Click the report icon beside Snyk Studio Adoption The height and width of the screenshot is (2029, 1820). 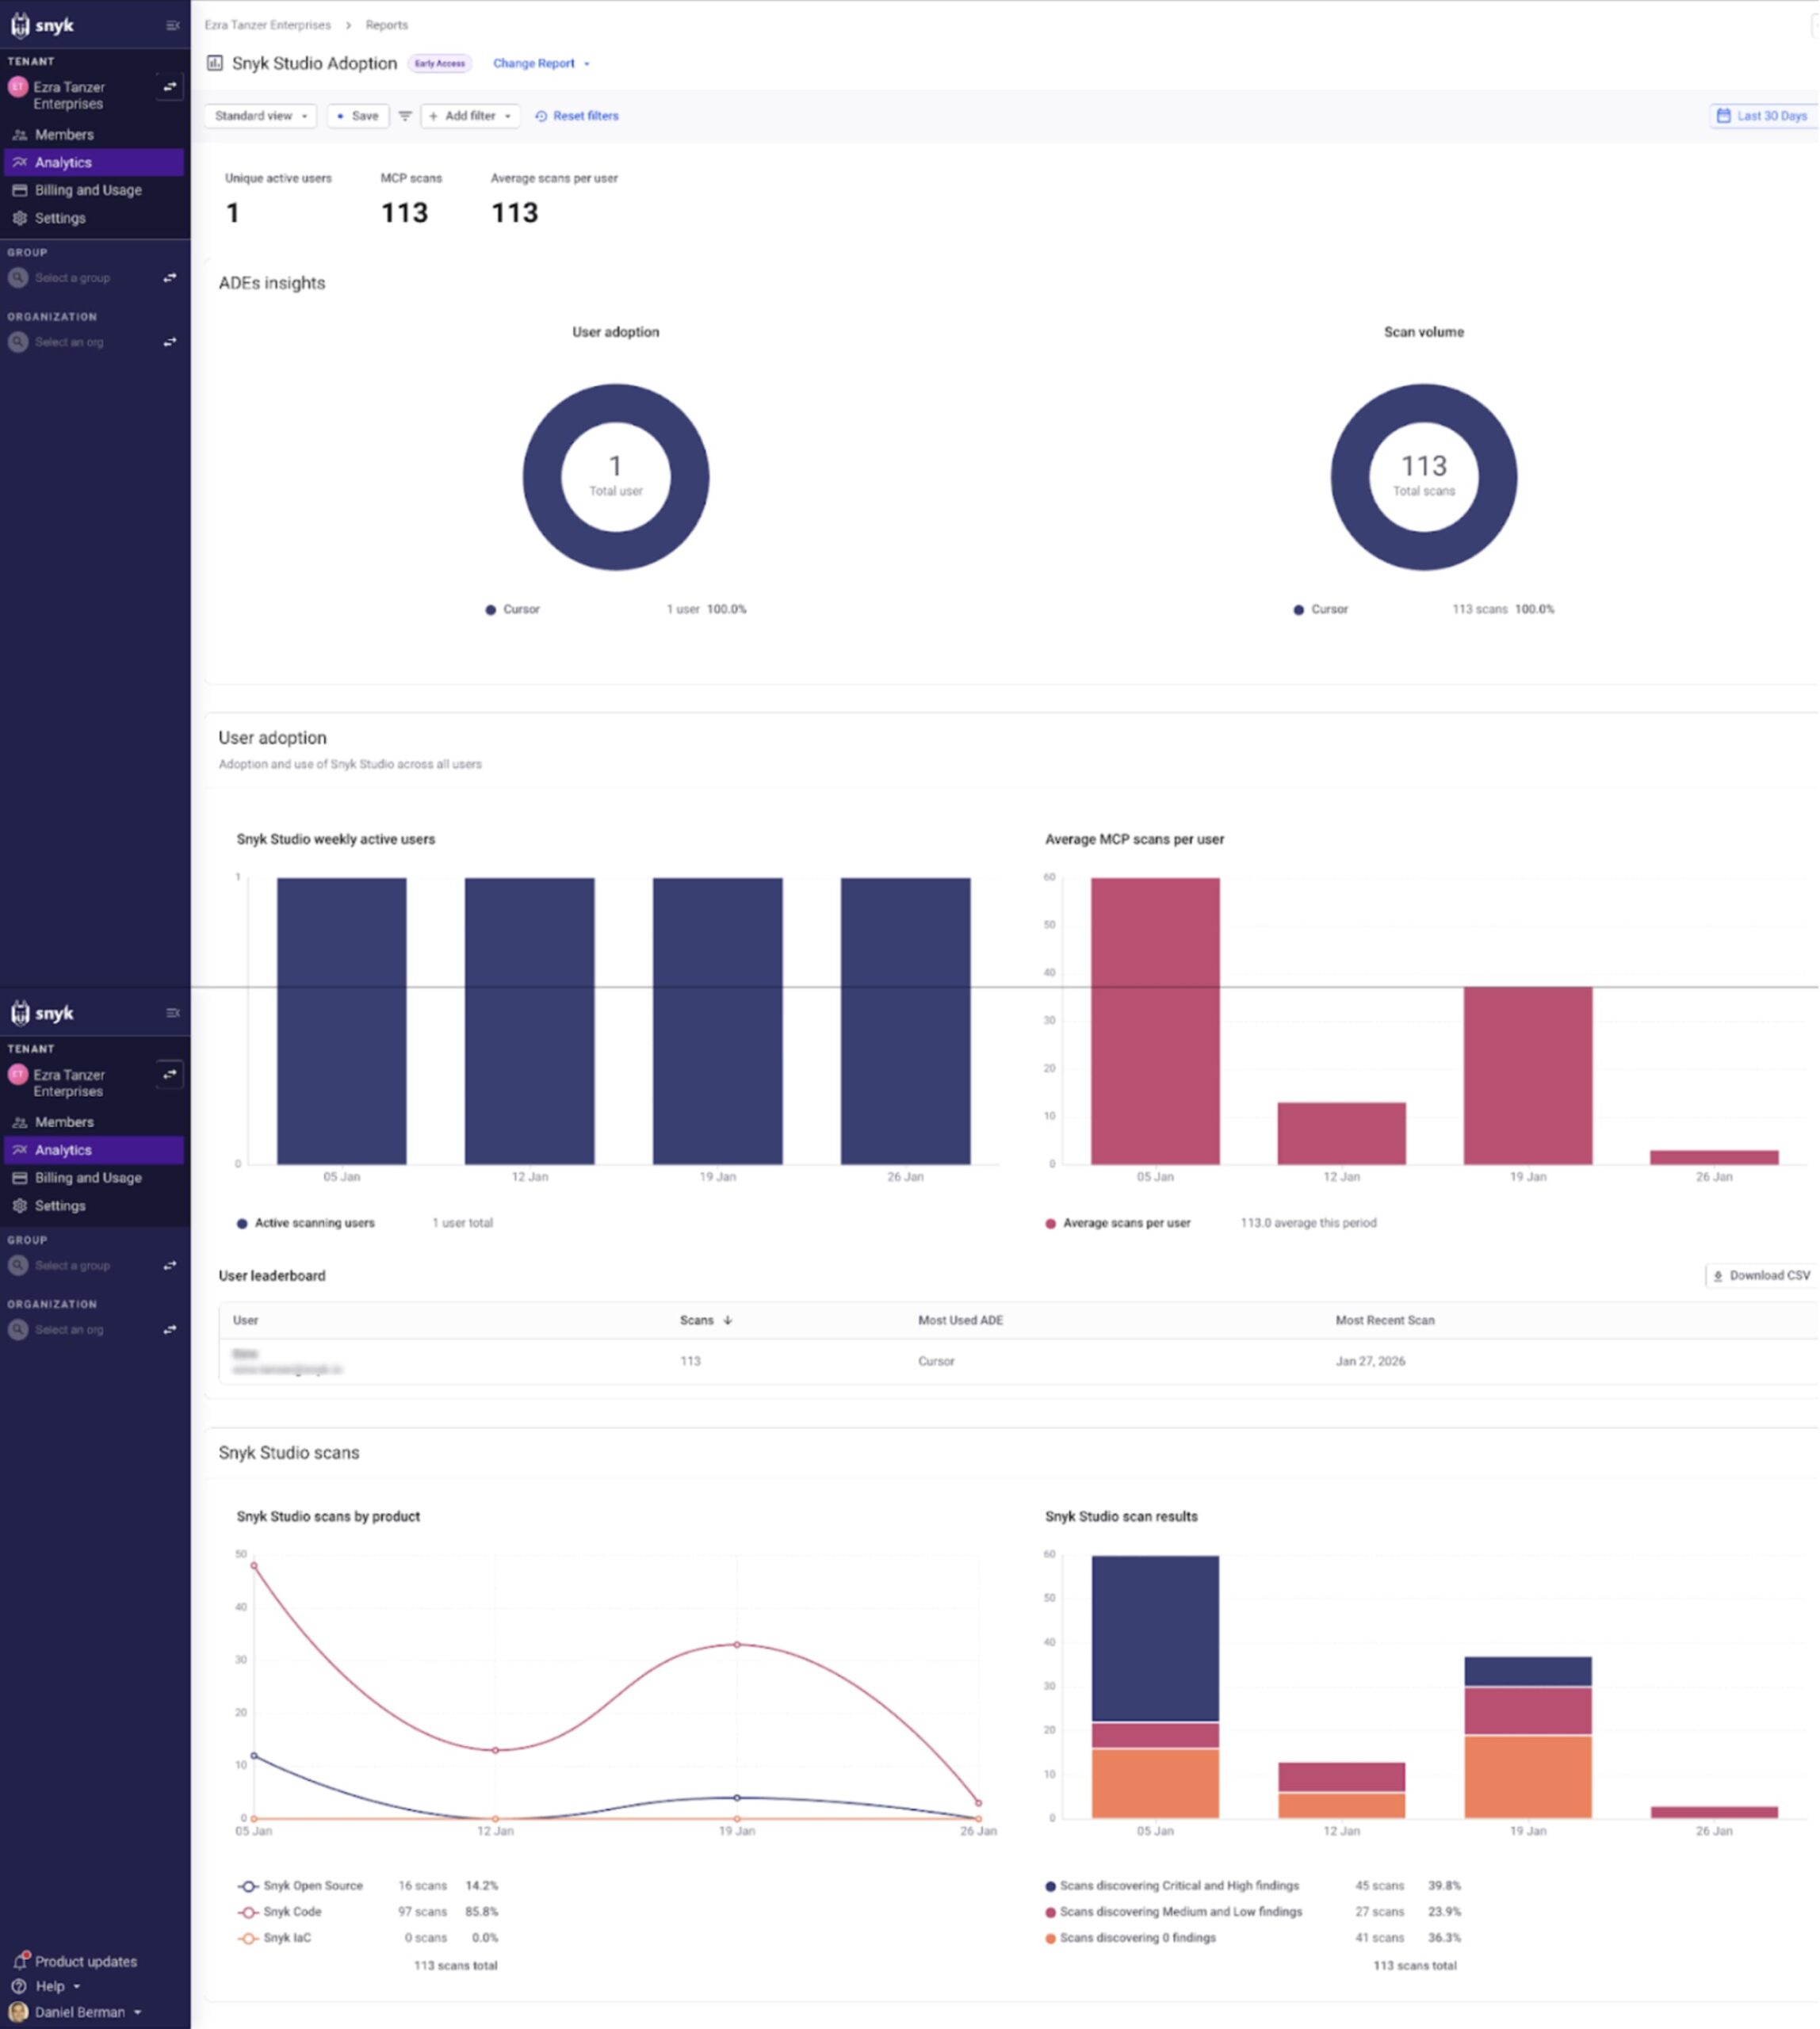click(x=214, y=63)
